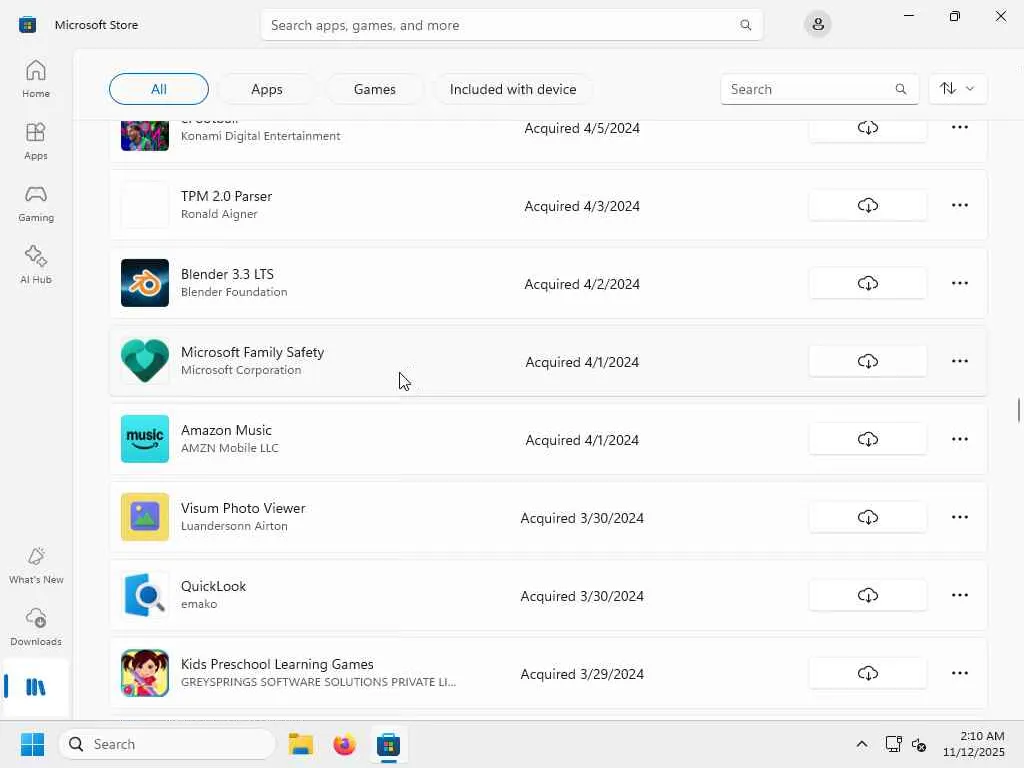The height and width of the screenshot is (768, 1024).
Task: Open the Downloads page
Action: (36, 628)
